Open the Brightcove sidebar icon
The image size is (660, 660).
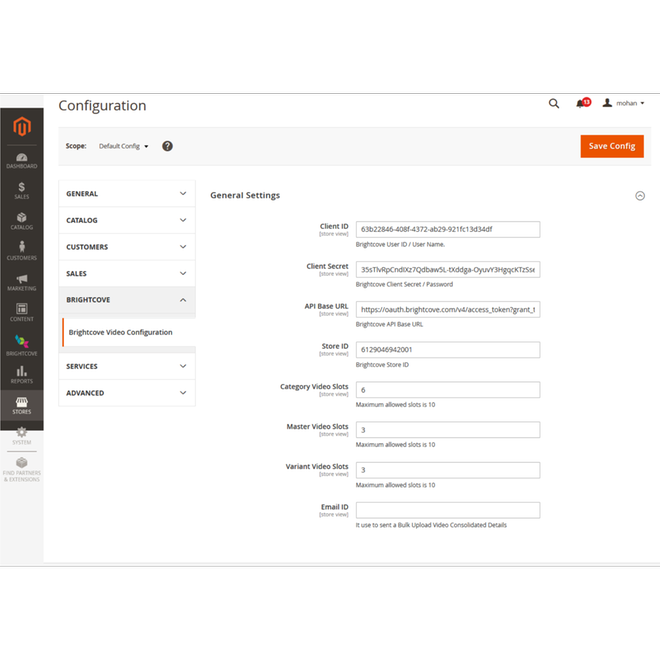[x=22, y=346]
